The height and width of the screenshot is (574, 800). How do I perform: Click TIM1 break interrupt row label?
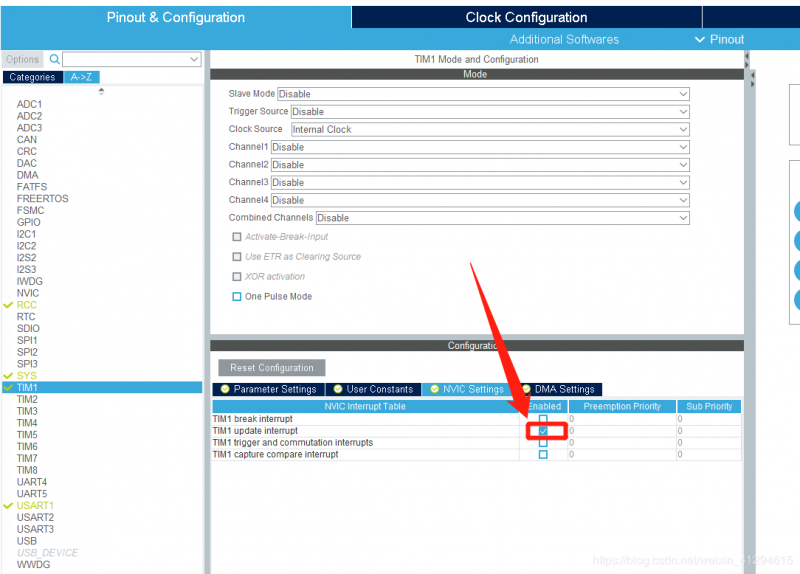tap(253, 419)
